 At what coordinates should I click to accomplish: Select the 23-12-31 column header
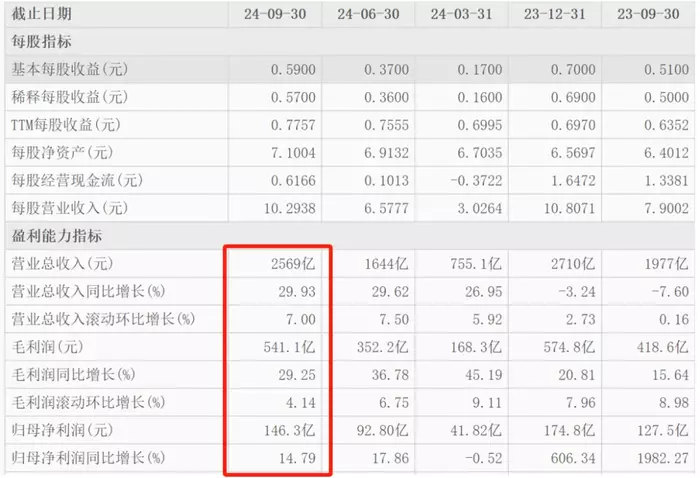[x=556, y=14]
